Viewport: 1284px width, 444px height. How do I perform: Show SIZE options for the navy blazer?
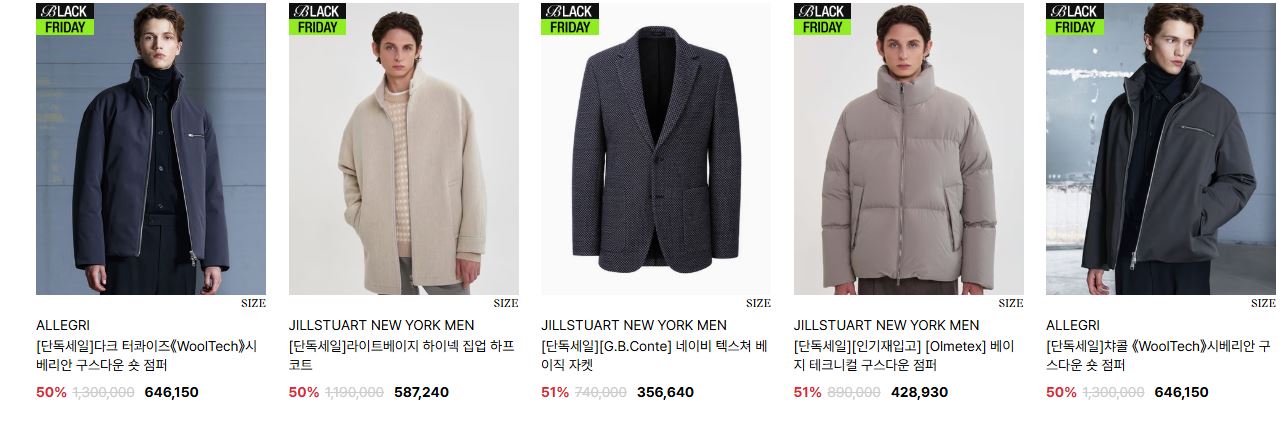pyautogui.click(x=758, y=303)
